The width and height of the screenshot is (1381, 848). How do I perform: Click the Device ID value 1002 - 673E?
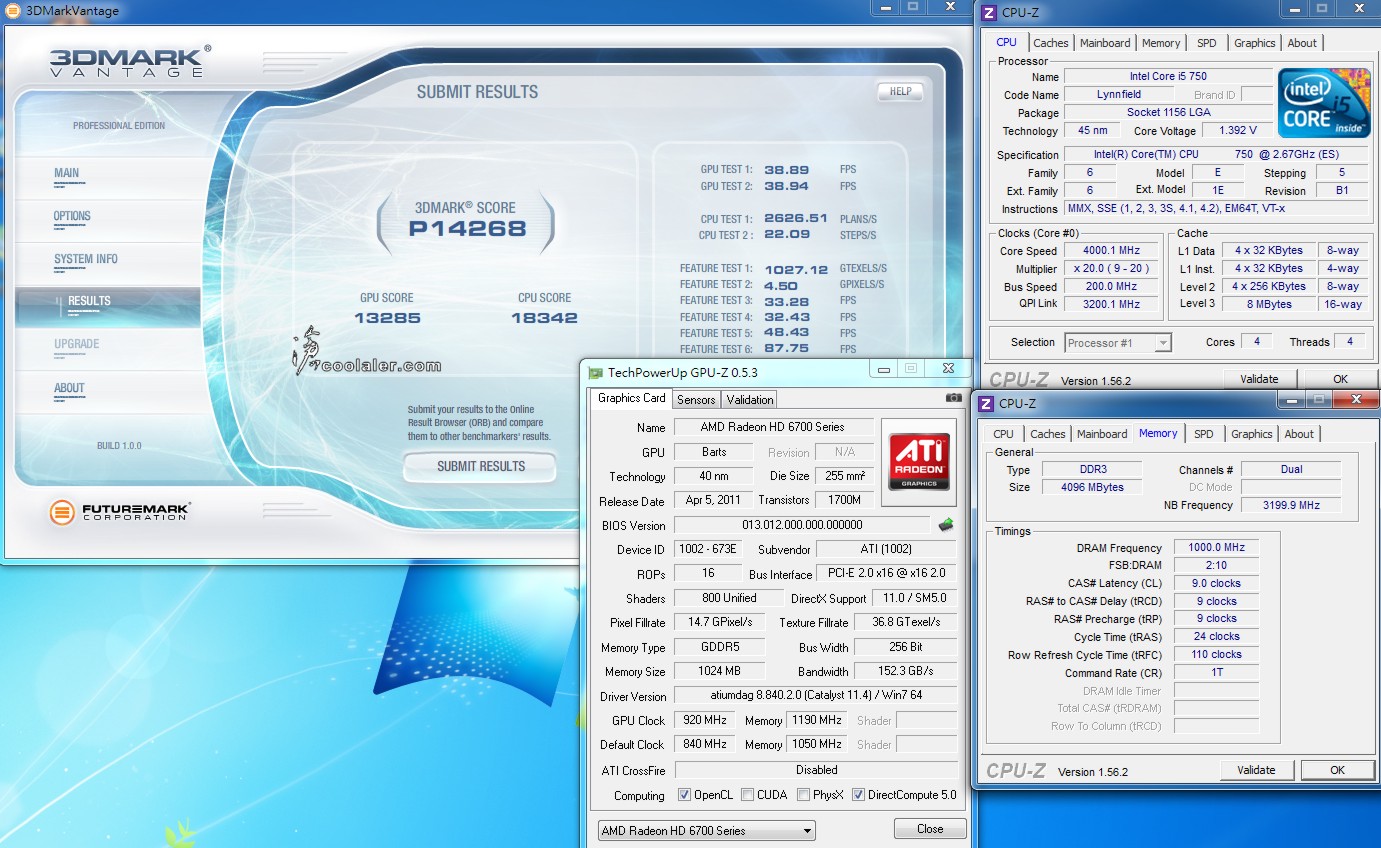[x=706, y=549]
